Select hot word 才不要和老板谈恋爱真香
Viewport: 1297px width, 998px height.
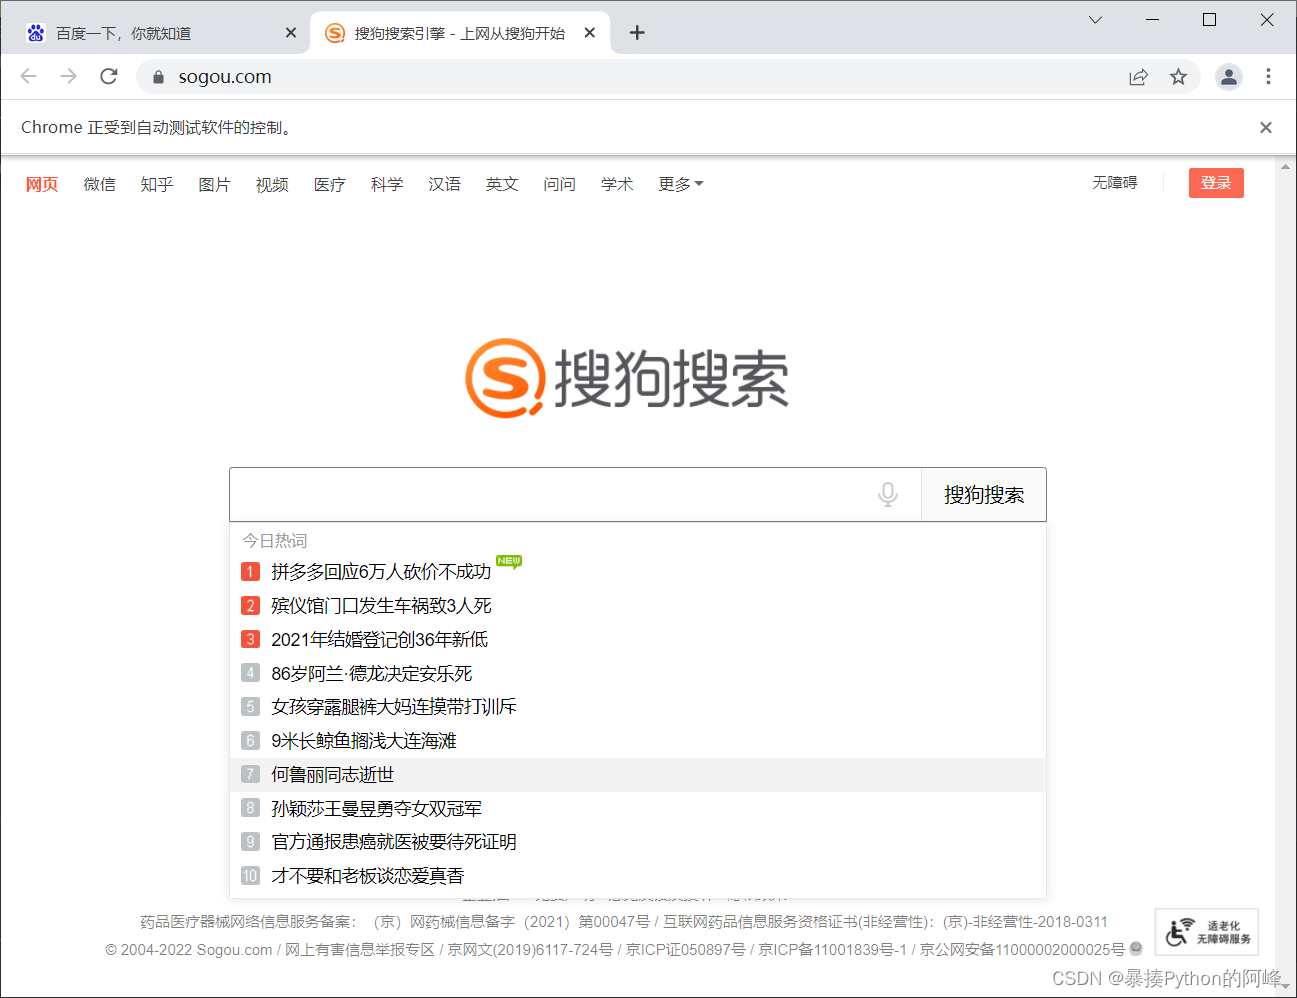pos(638,875)
